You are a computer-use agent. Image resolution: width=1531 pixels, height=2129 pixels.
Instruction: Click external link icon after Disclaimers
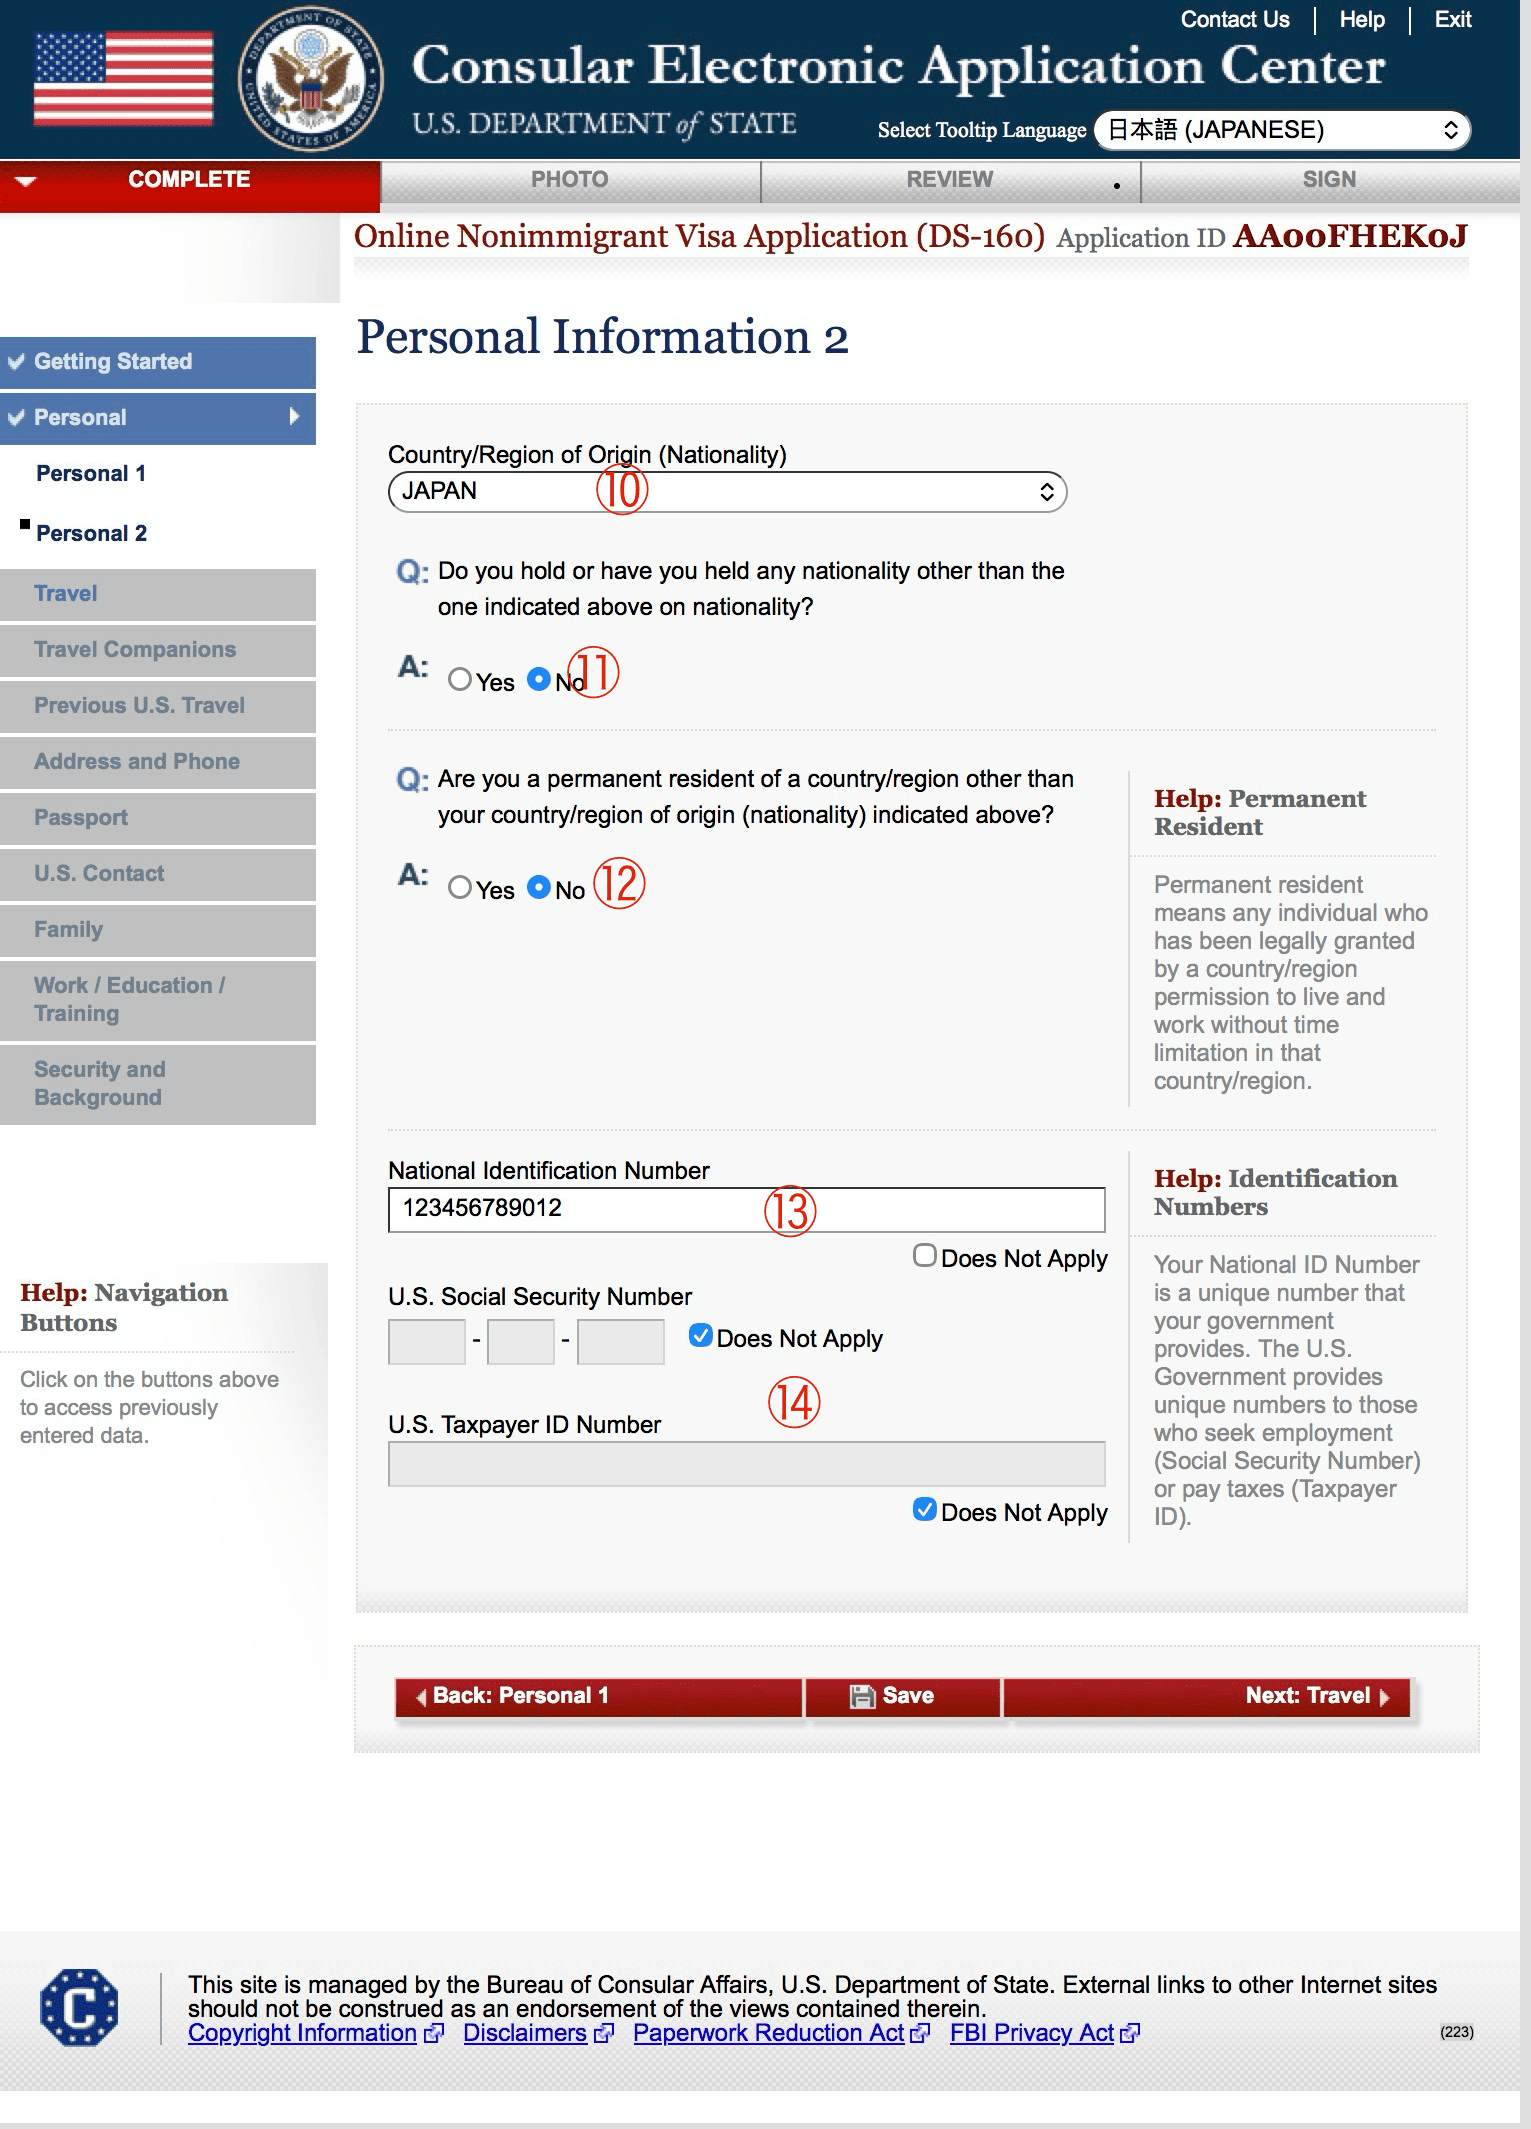click(603, 2033)
